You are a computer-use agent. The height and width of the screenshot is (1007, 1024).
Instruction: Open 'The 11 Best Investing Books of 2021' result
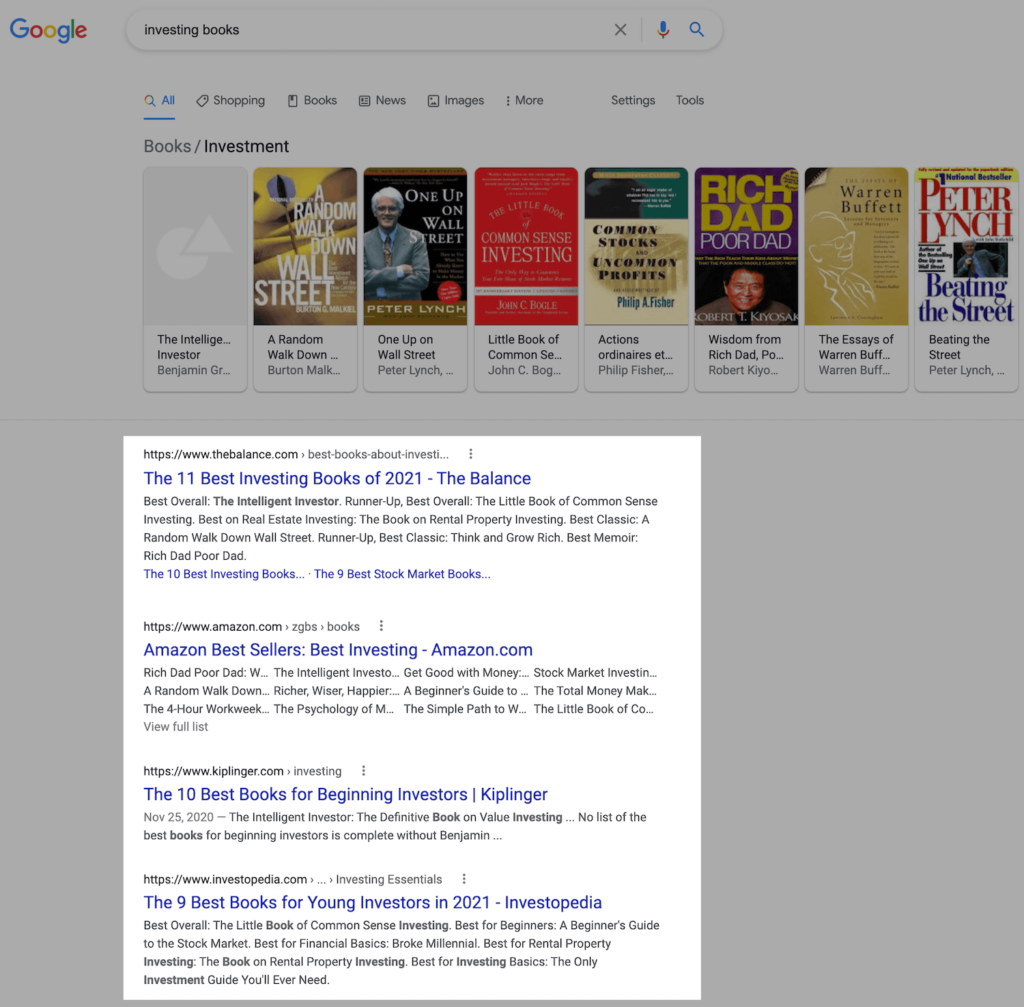click(337, 479)
